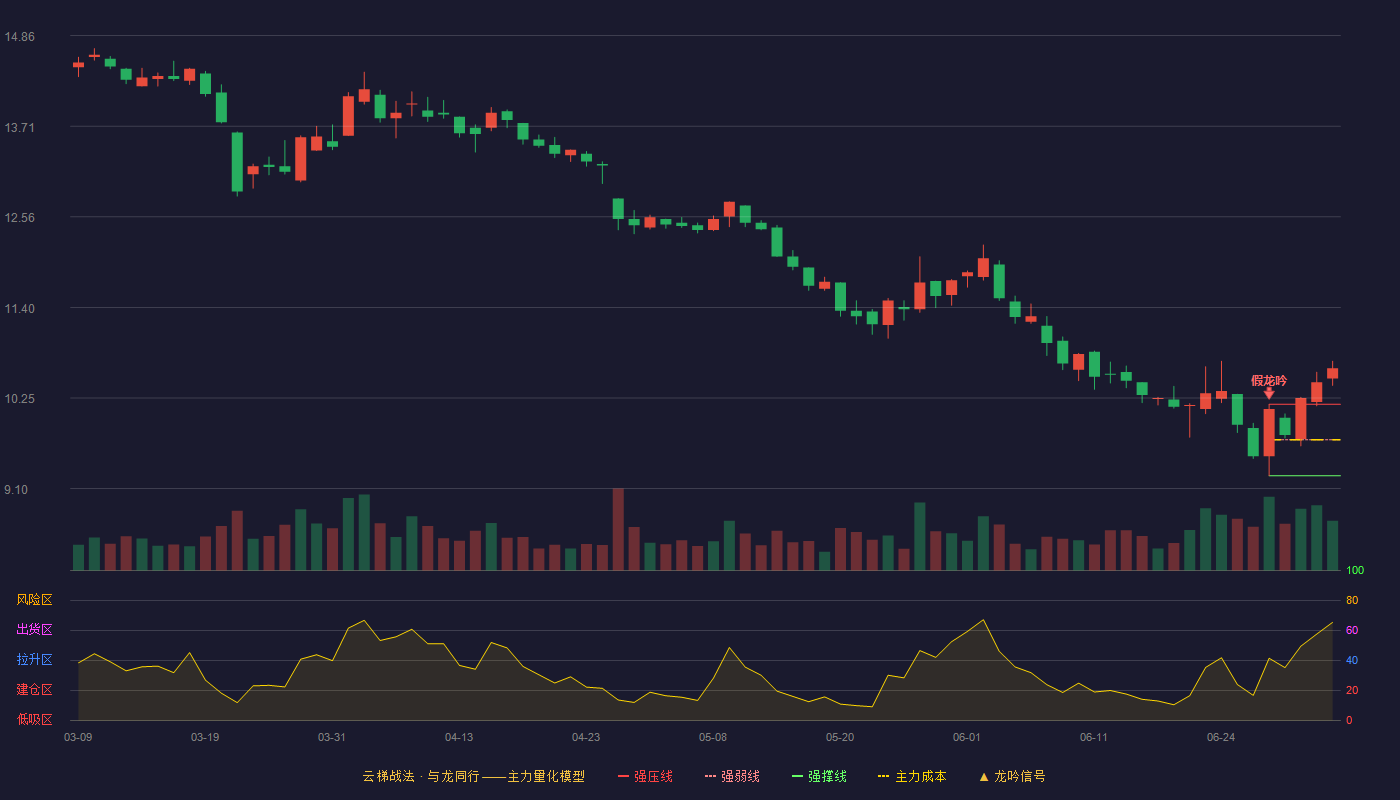The height and width of the screenshot is (800, 1400).
Task: Click the 06-11 date label
Action: [1094, 737]
